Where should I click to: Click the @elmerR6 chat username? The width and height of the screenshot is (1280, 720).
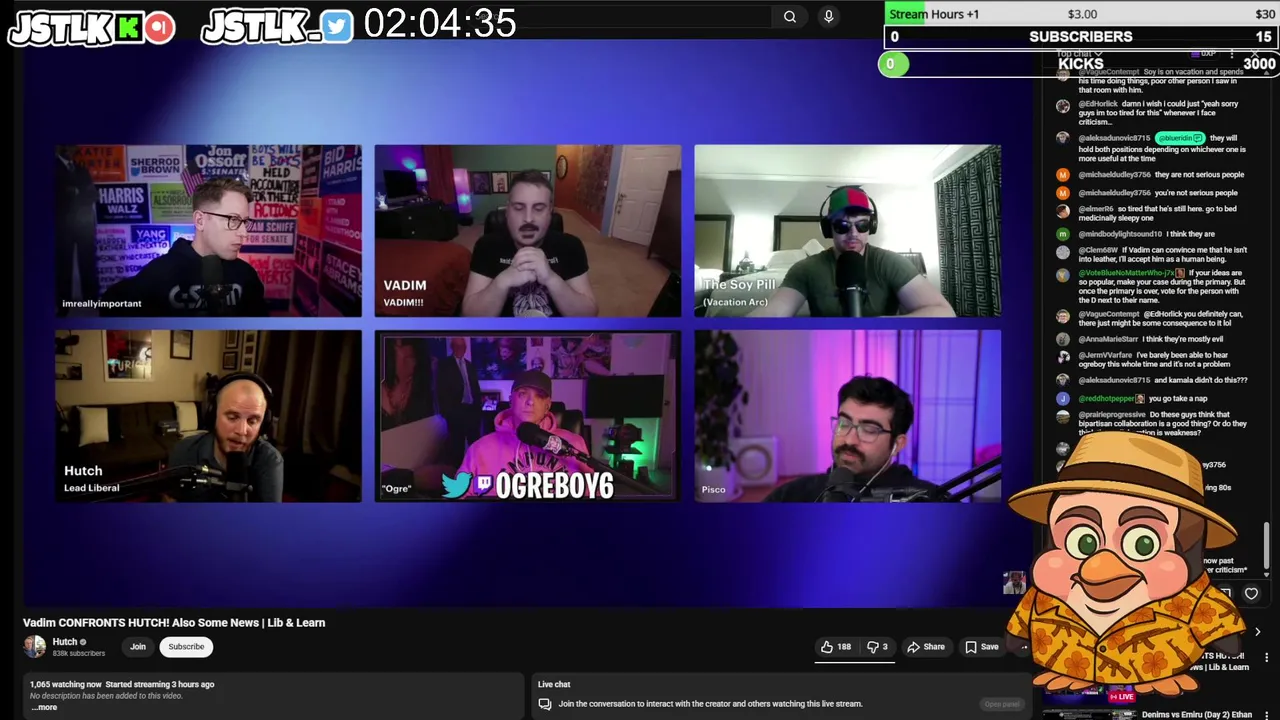(x=1096, y=209)
